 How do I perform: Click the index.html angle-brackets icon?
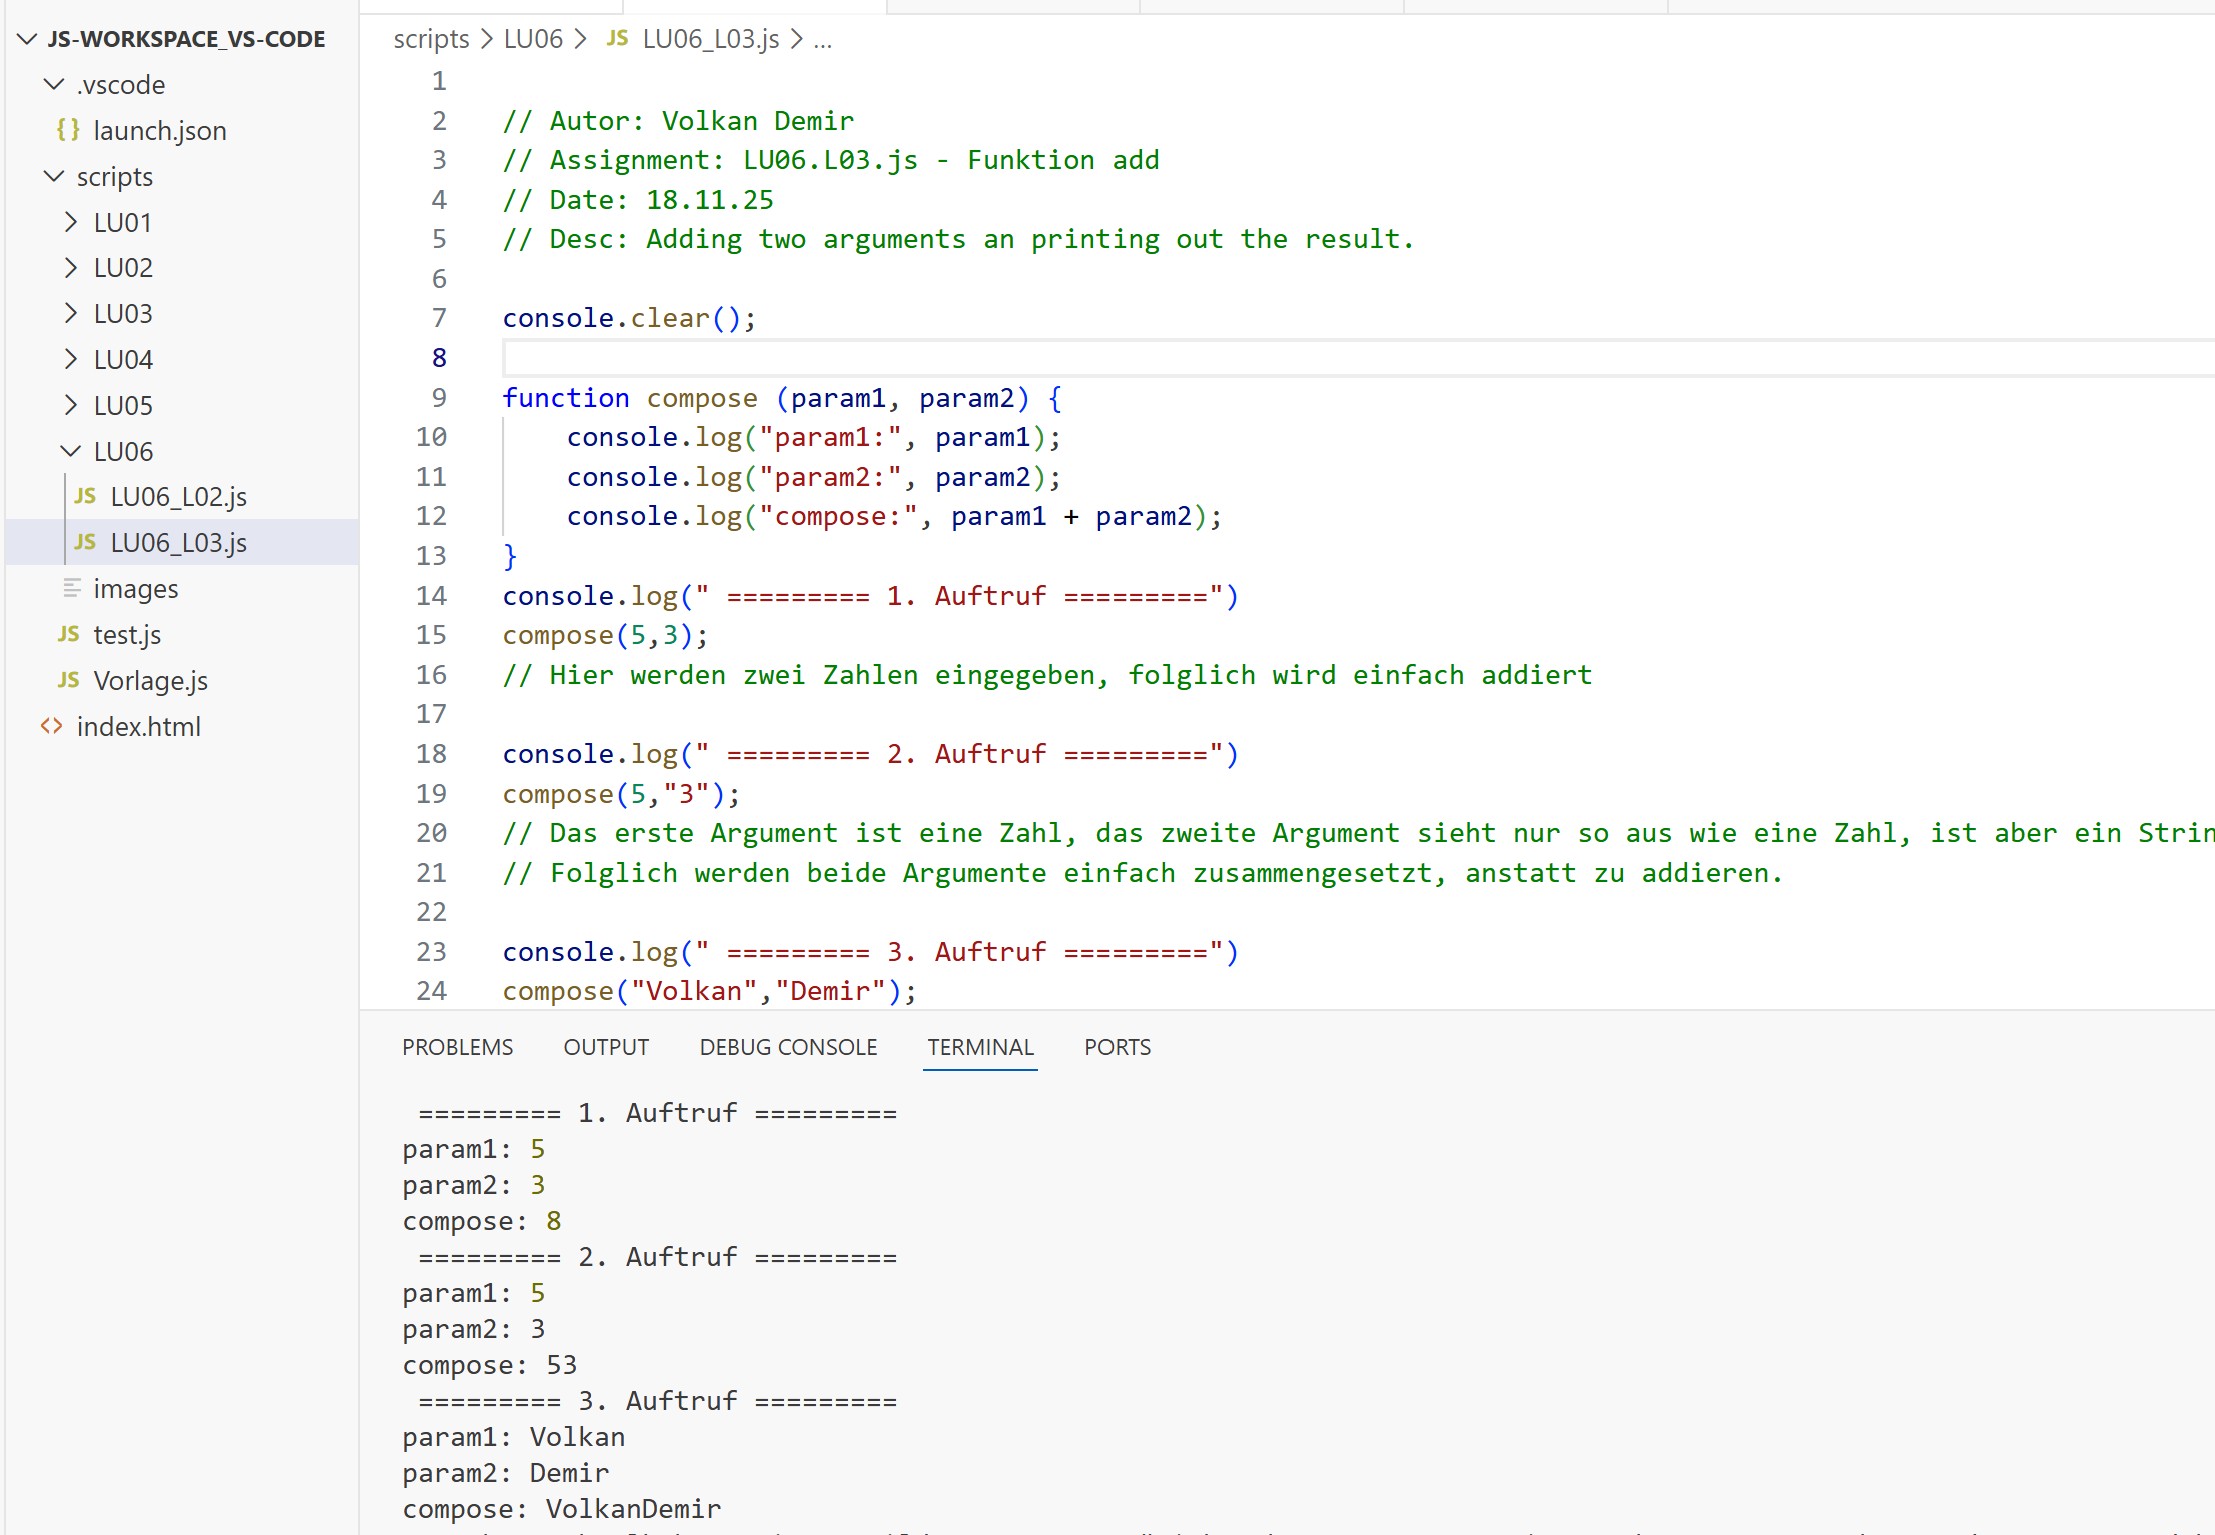[x=52, y=726]
